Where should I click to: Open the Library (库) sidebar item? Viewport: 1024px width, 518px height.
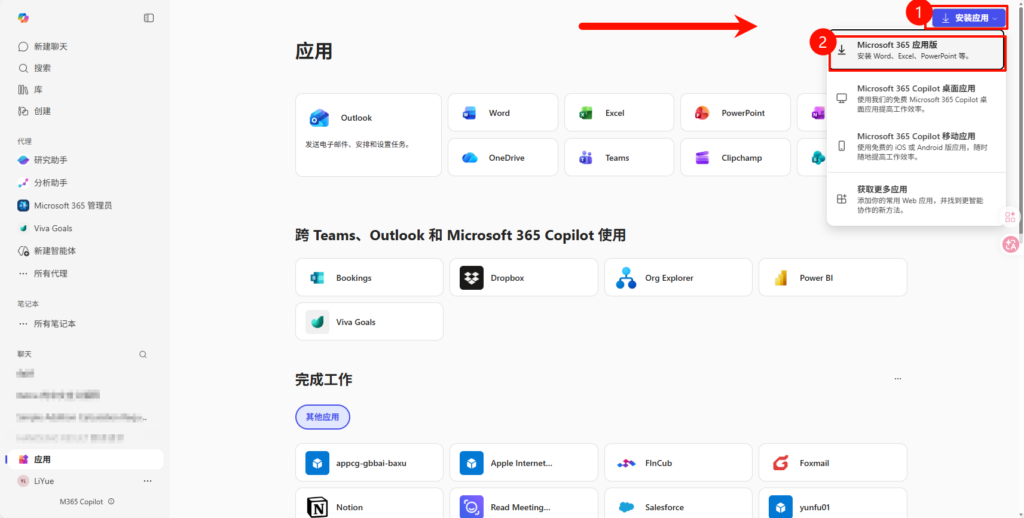point(37,90)
